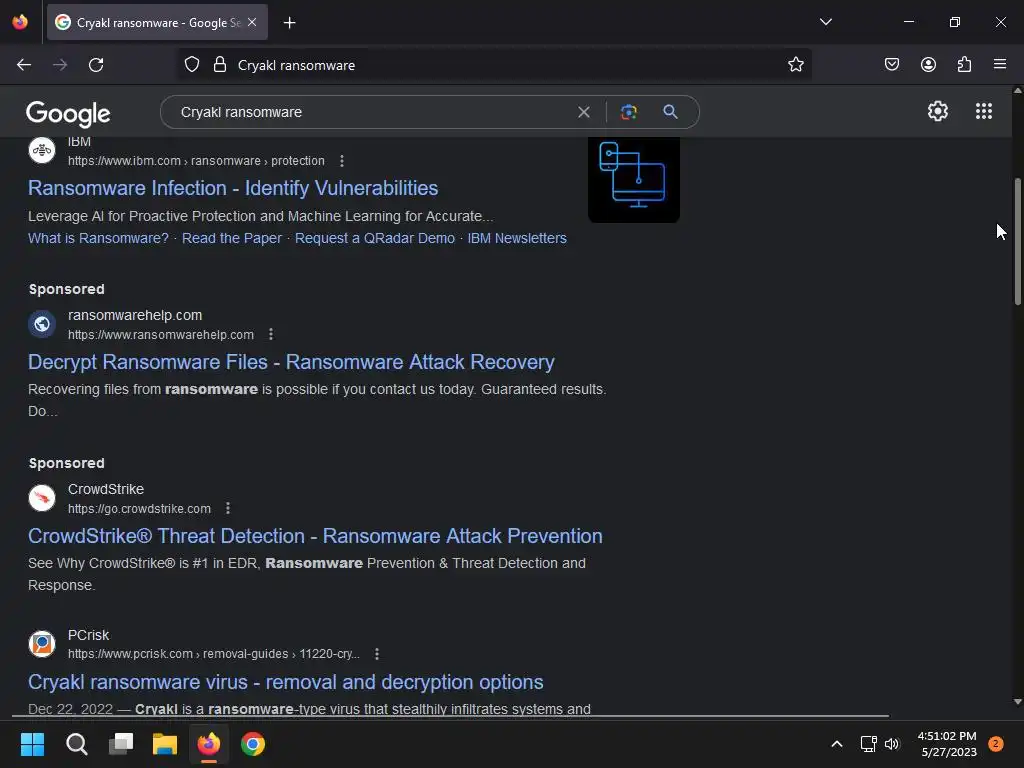Open the network status tray icon
This screenshot has width=1024, height=768.
click(868, 744)
